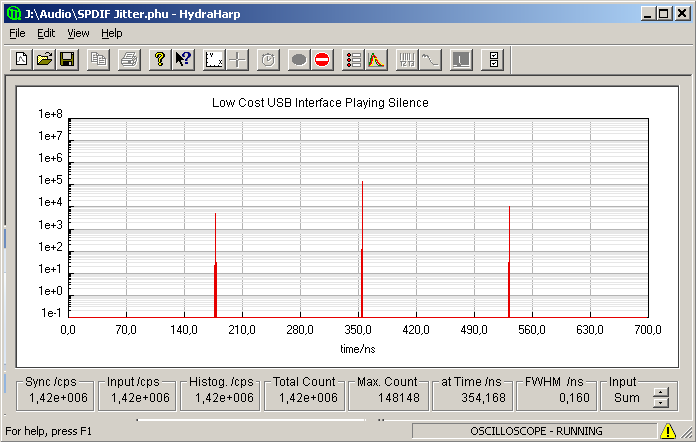Click Max. Count value 148148
The height and width of the screenshot is (442, 696).
point(399,398)
